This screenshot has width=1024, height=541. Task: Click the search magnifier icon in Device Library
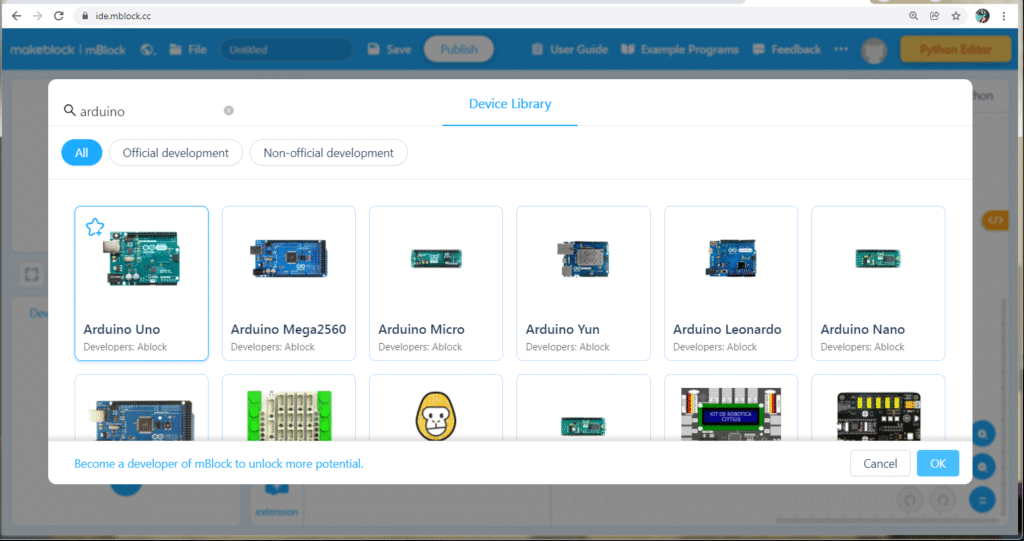pyautogui.click(x=70, y=111)
